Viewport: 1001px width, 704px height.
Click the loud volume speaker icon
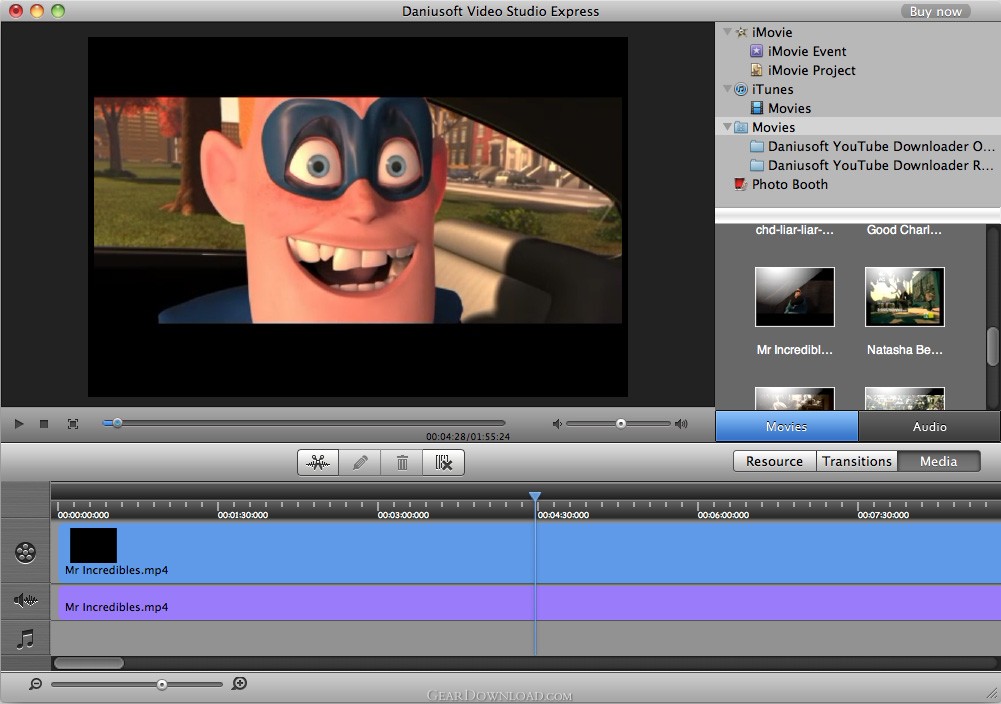681,424
